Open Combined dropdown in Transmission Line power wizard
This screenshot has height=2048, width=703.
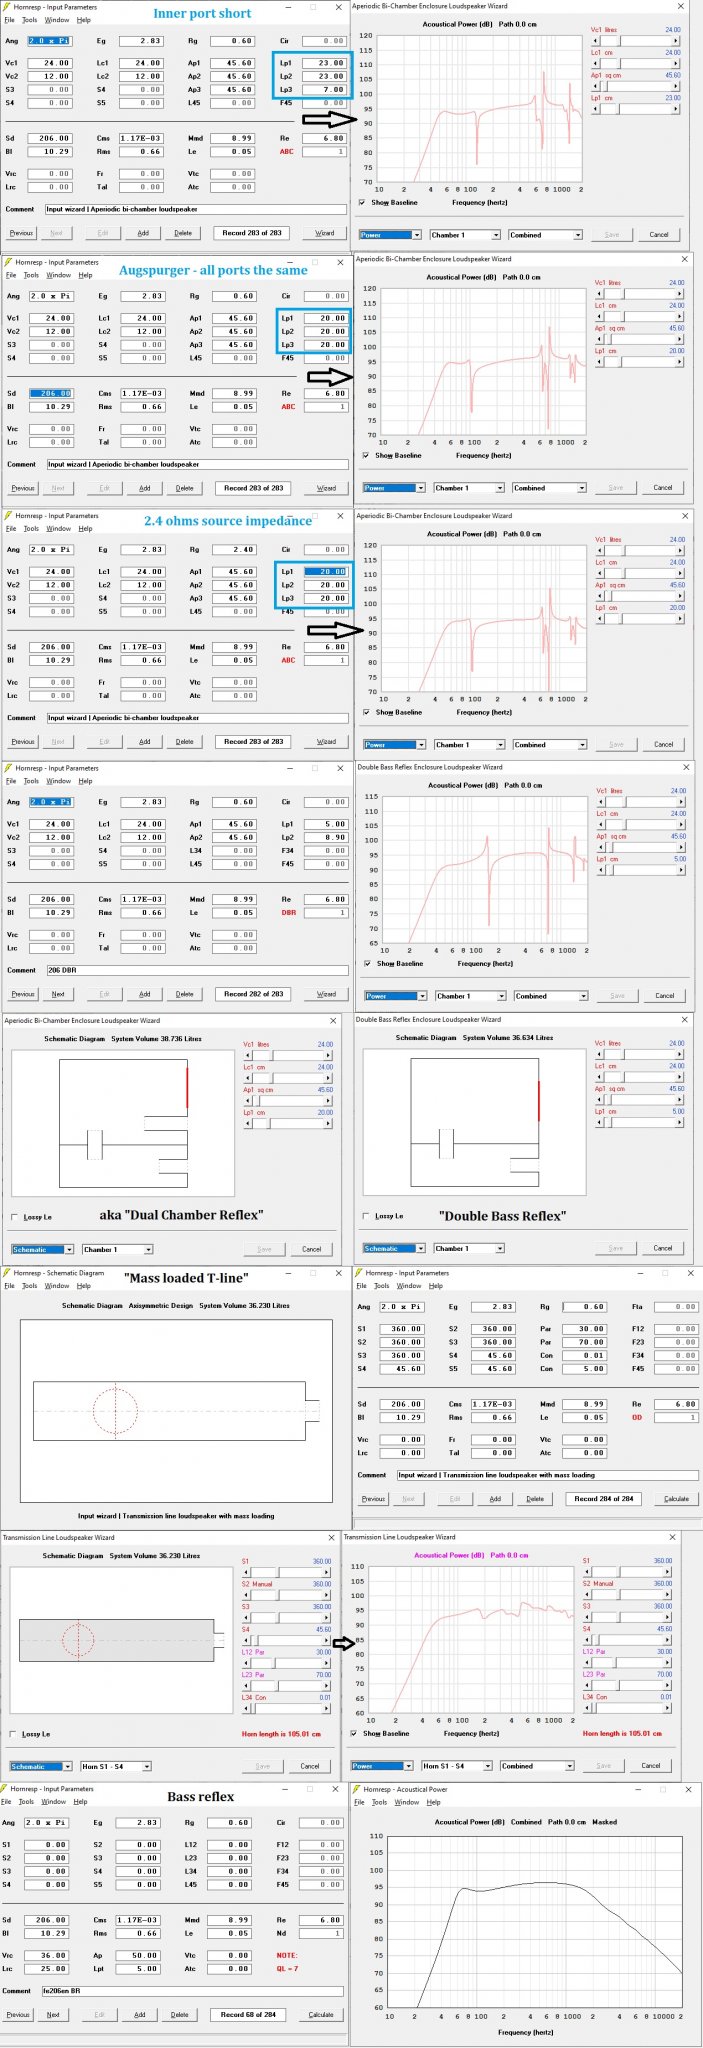point(537,1766)
